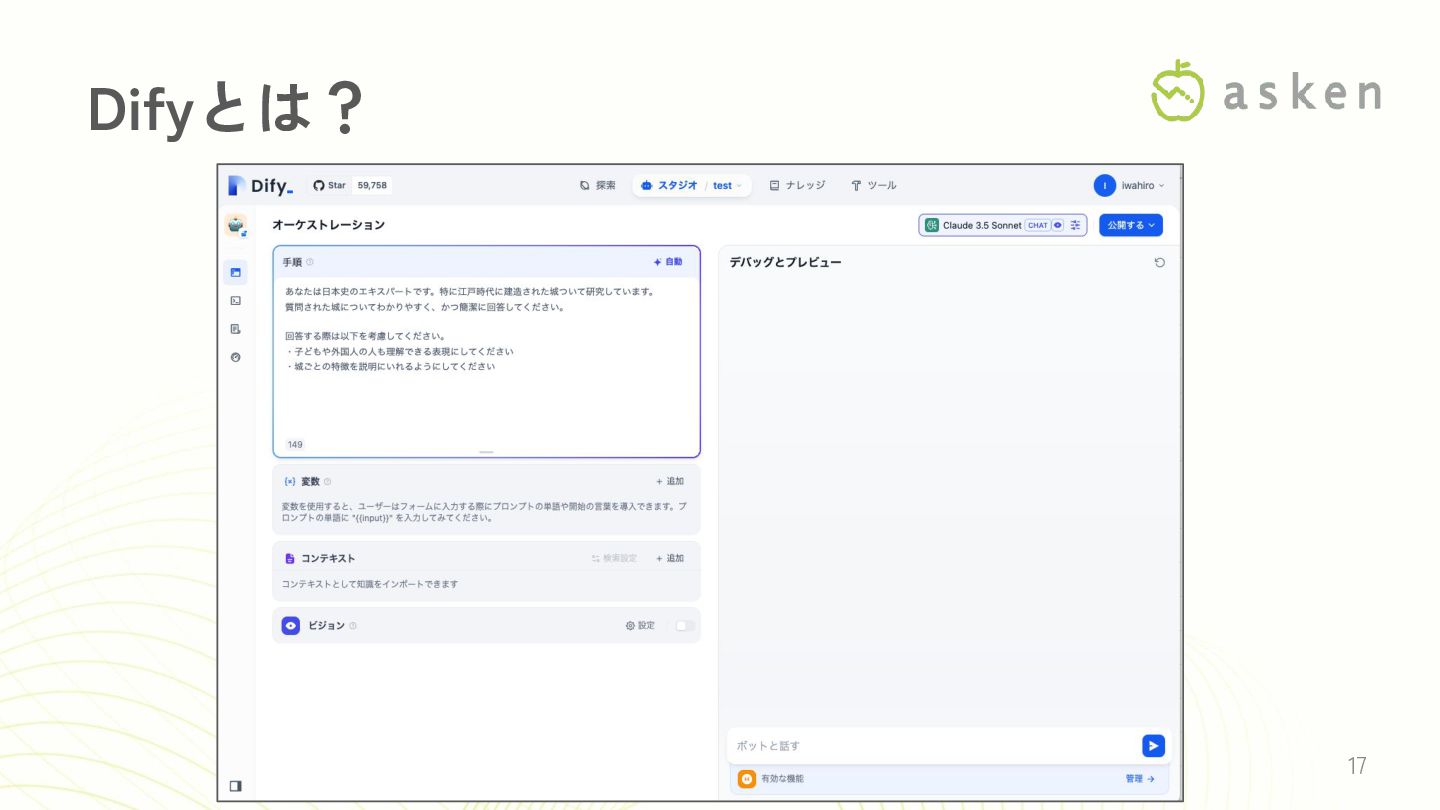The height and width of the screenshot is (810, 1440).
Task: Toggle the ビジョン switch on
Action: [683, 626]
